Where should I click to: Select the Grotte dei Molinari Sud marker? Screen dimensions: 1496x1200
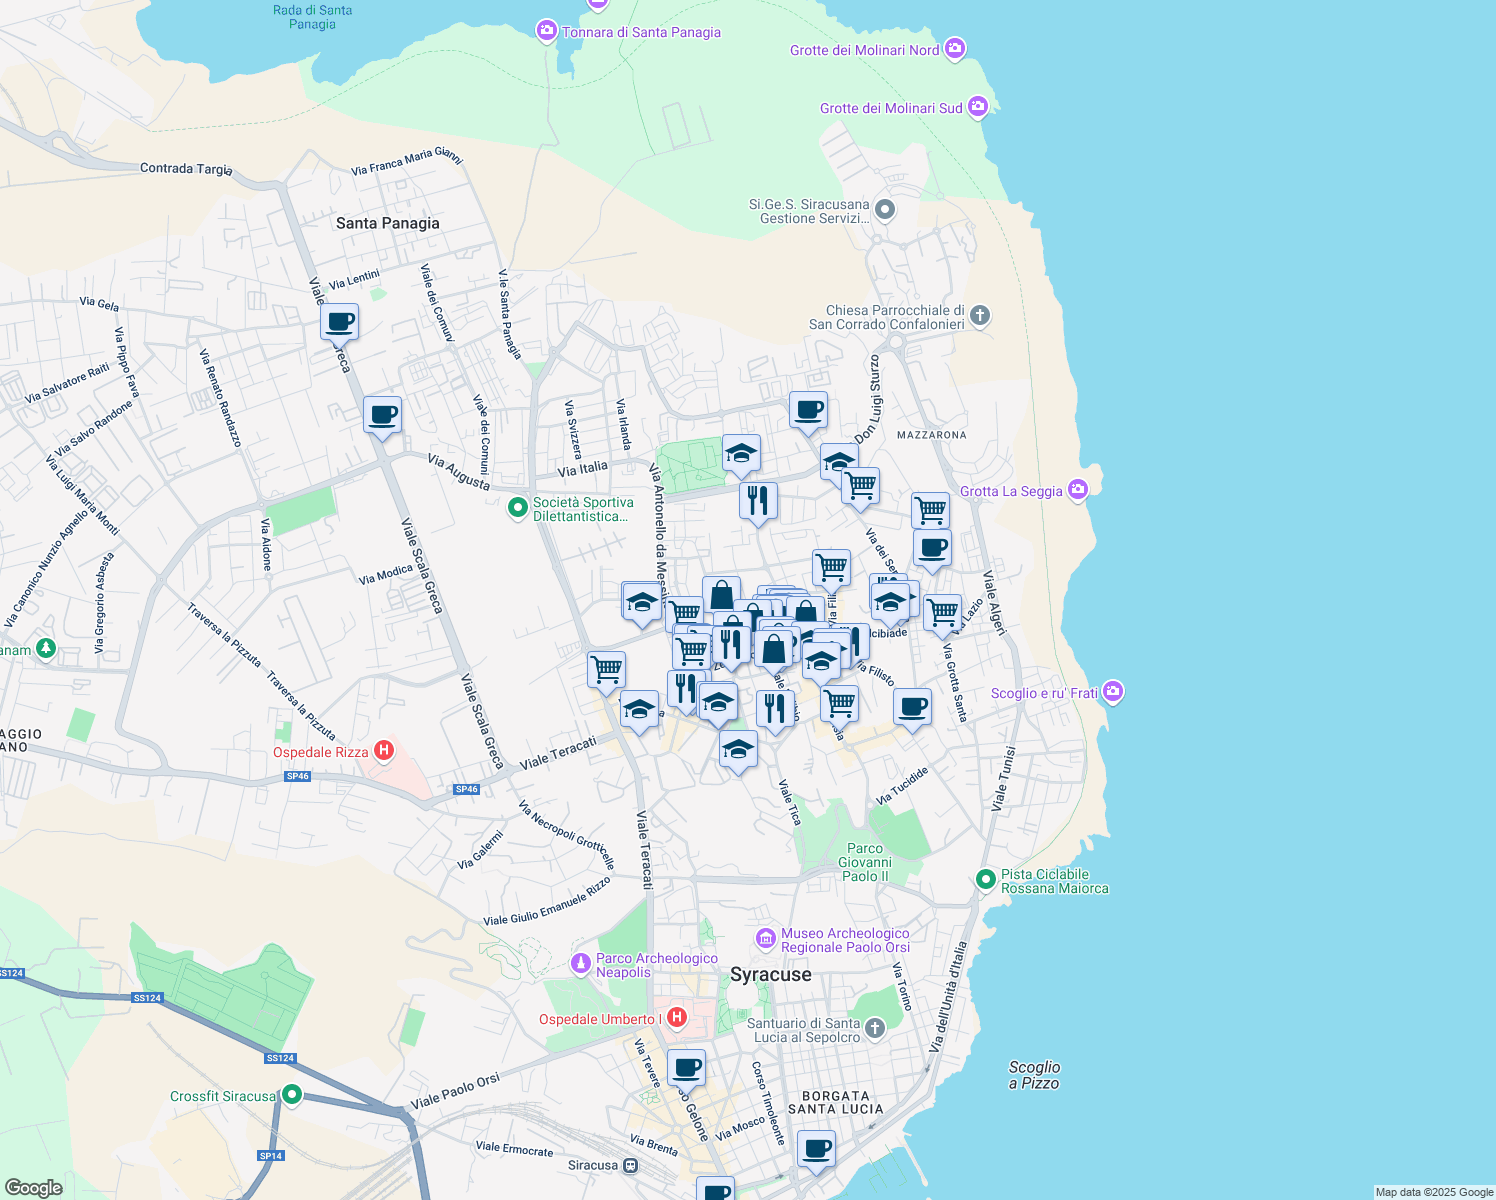coord(978,106)
